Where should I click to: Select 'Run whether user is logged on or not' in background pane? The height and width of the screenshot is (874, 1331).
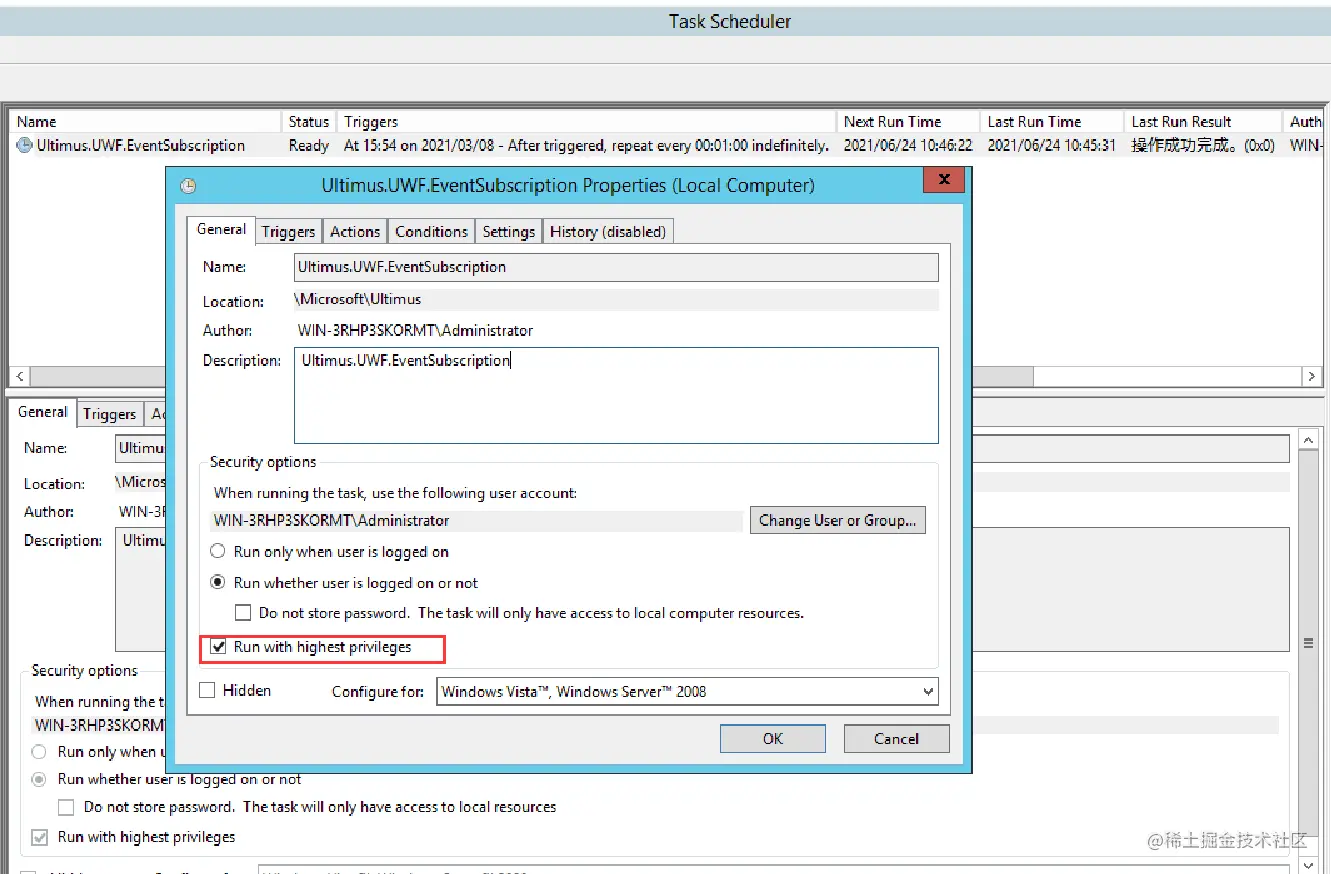(39, 779)
